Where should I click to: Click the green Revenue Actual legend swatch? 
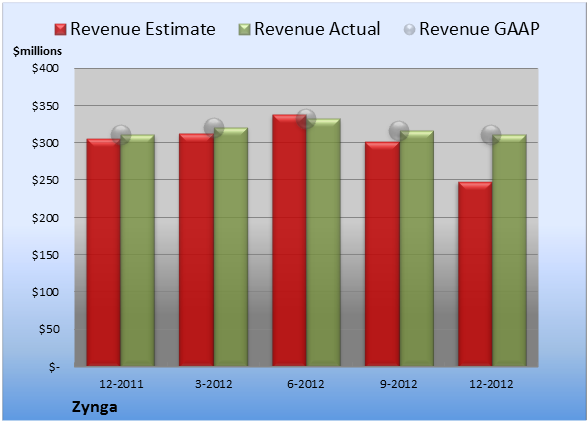pos(244,30)
